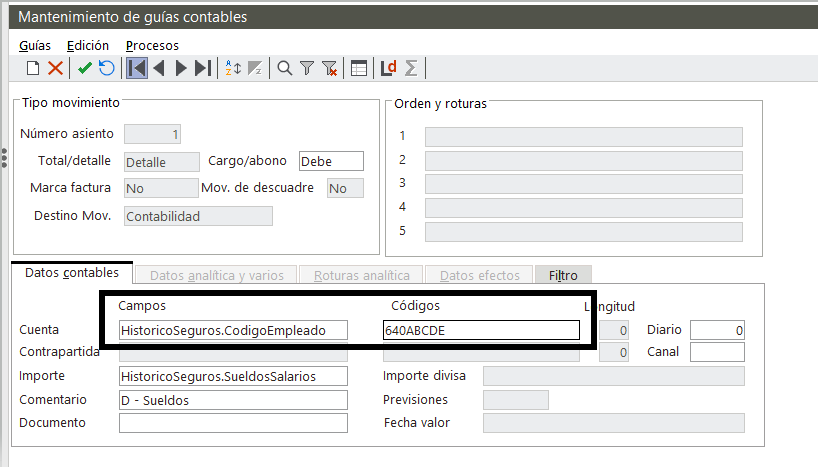Click Contrapartida campos field
The height and width of the screenshot is (467, 818).
[x=233, y=355]
